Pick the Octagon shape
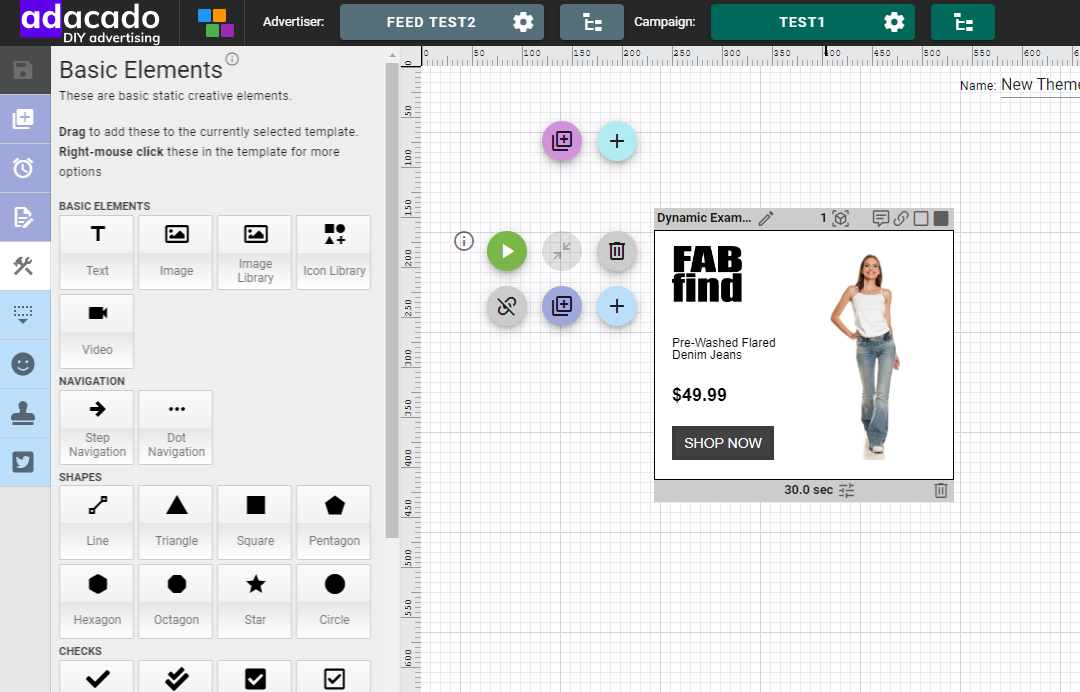Screen dimensions: 1080x692 point(176,601)
